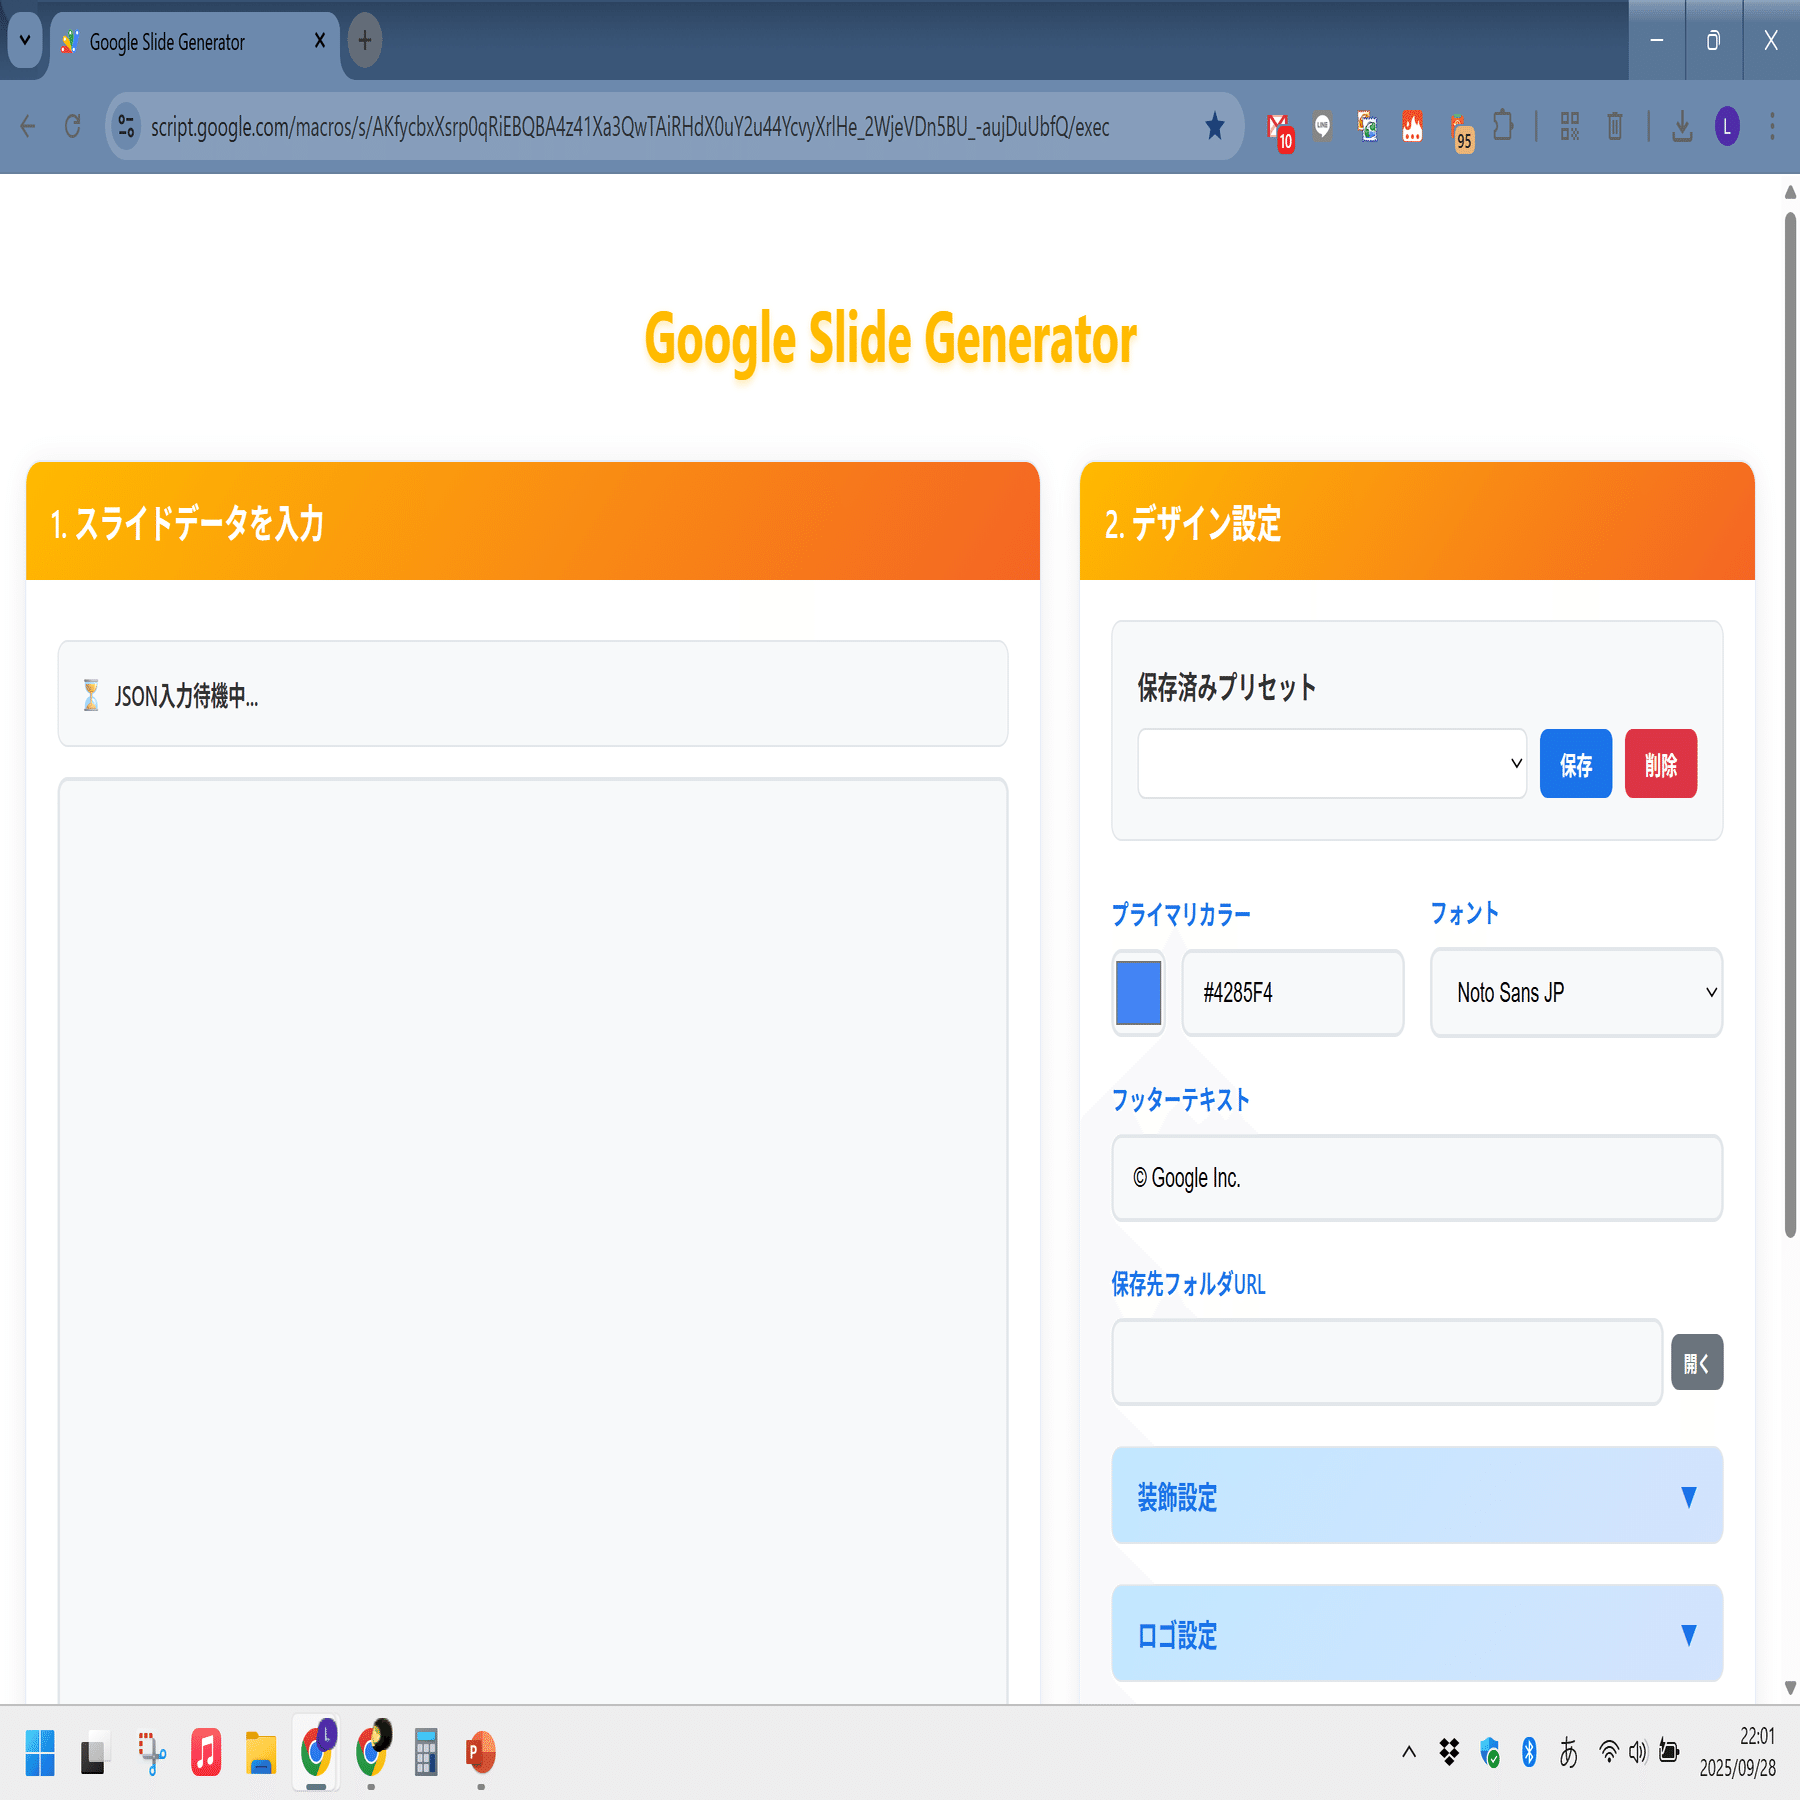Image resolution: width=1800 pixels, height=1800 pixels.
Task: Open the Extensions puzzle-piece menu
Action: pyautogui.click(x=1502, y=126)
